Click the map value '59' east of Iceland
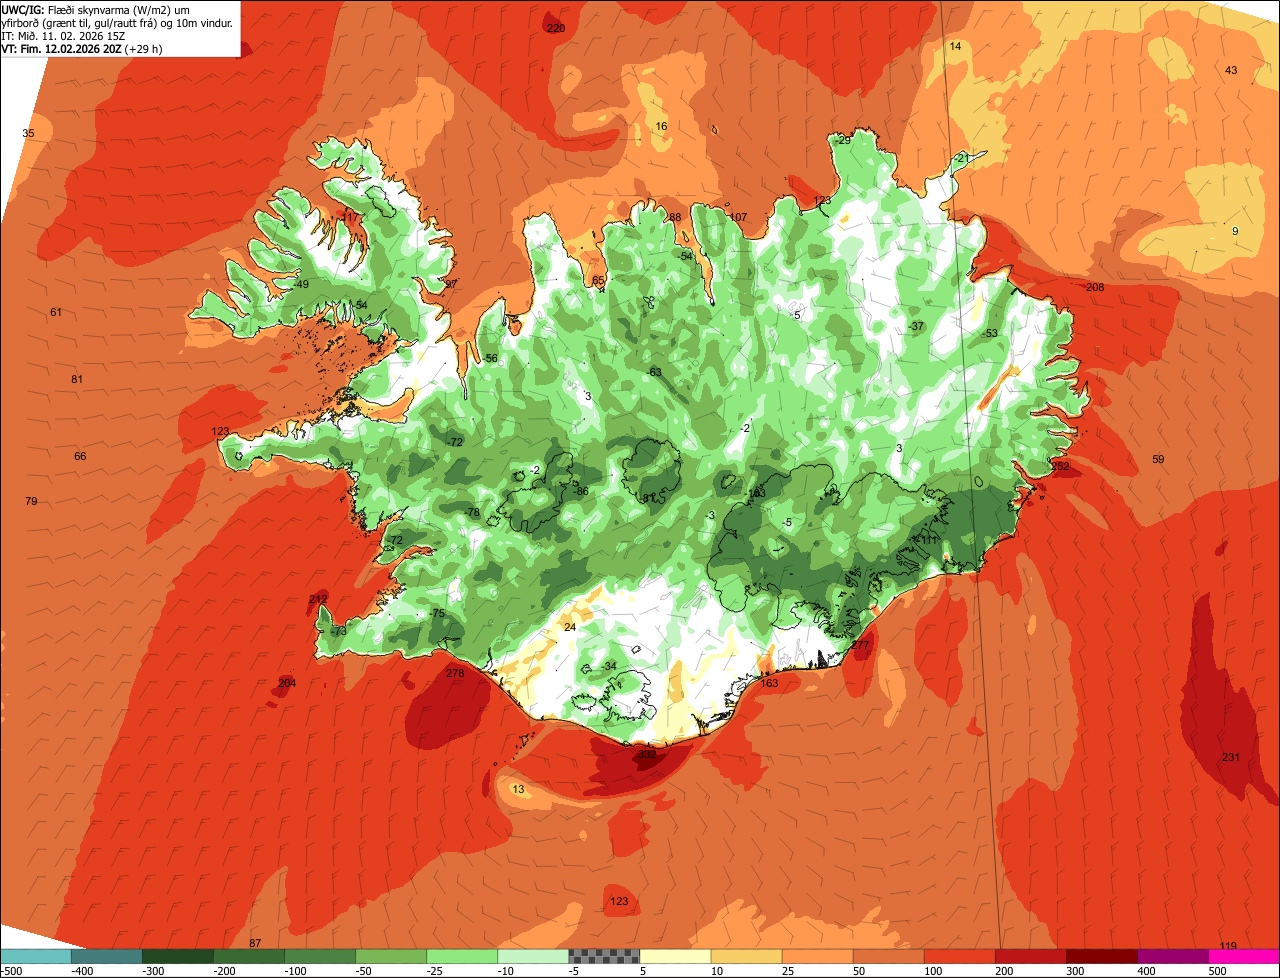Screen dimensions: 1280x978 [x=1158, y=459]
